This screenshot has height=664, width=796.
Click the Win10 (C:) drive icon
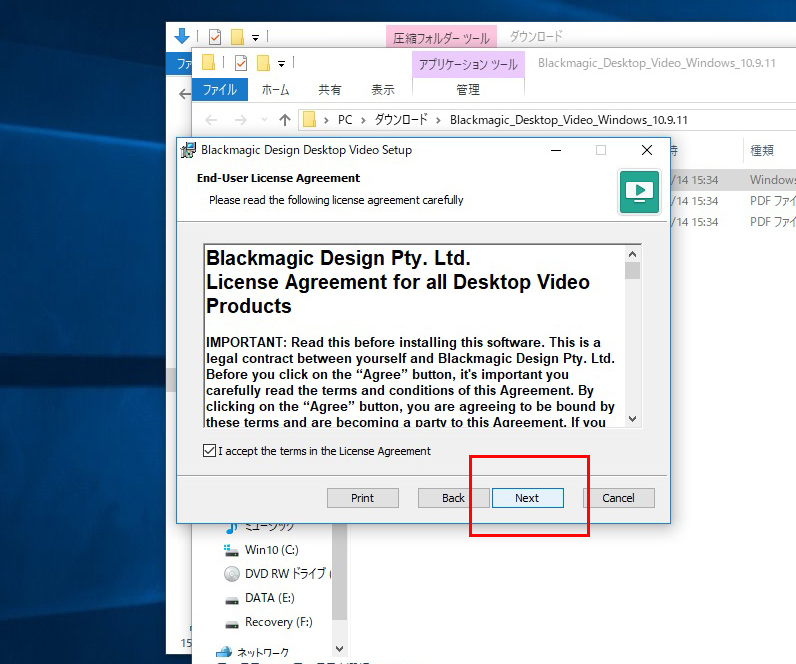(x=231, y=550)
